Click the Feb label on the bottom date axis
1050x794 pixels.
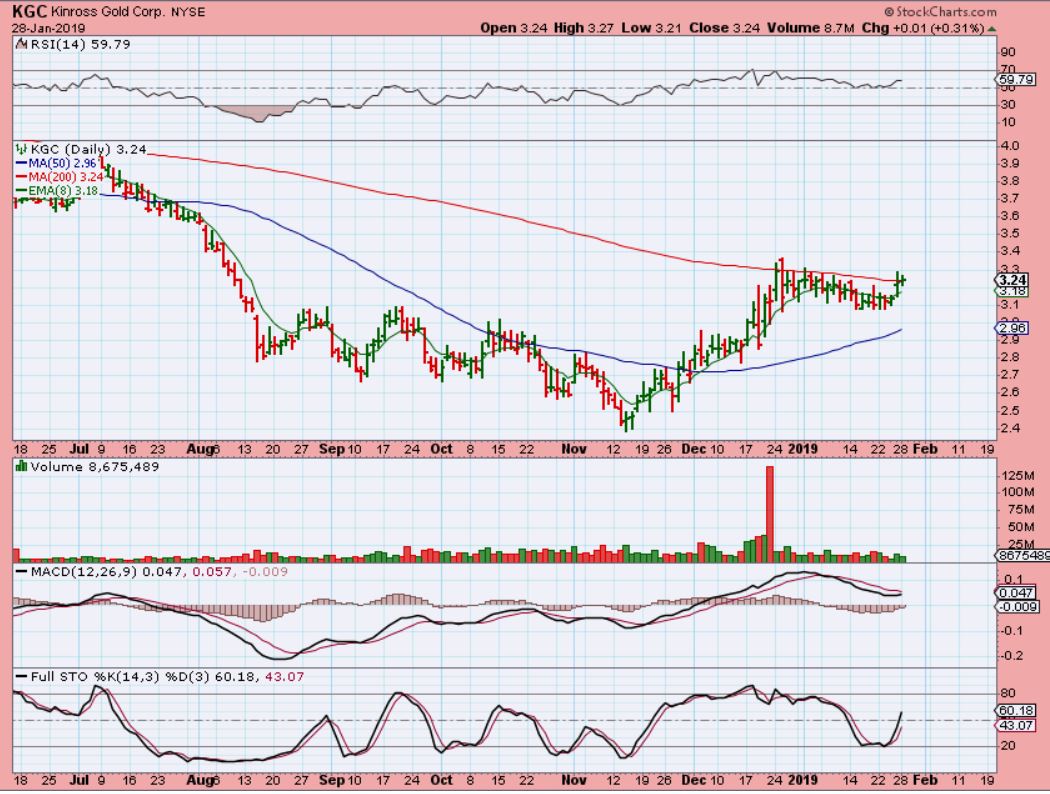click(x=925, y=780)
